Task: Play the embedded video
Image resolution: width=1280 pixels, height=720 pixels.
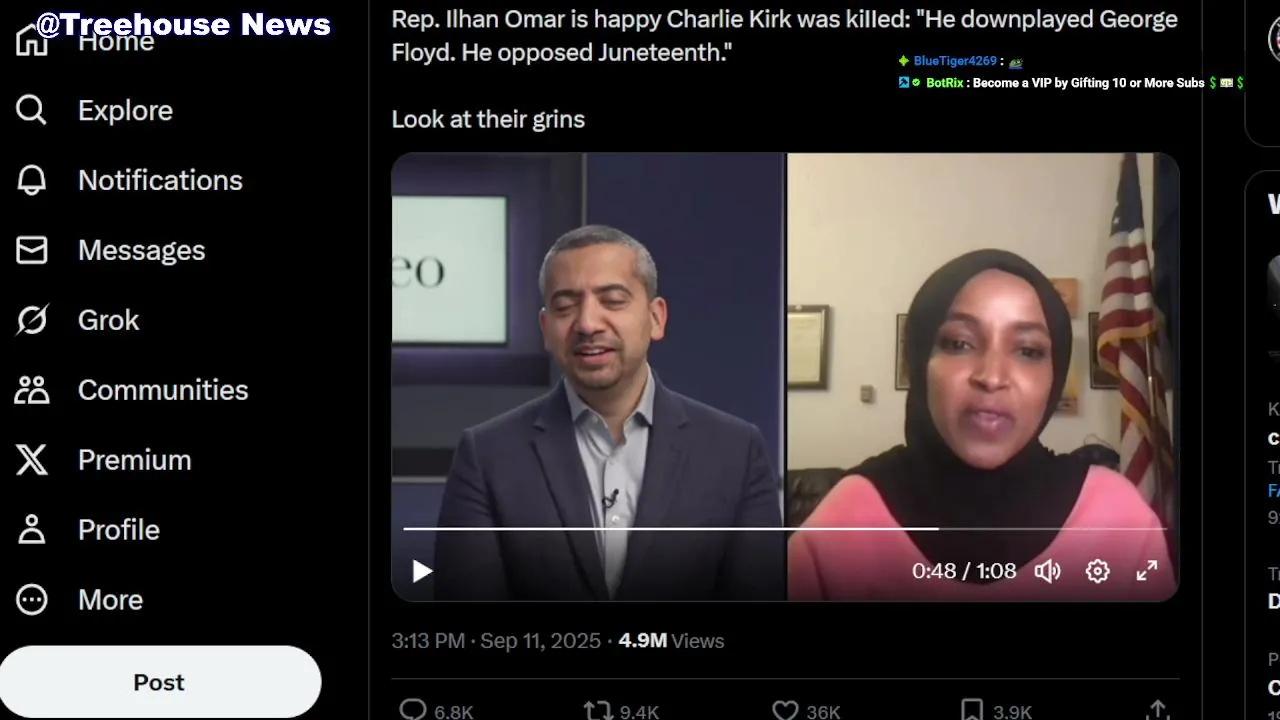Action: point(422,571)
